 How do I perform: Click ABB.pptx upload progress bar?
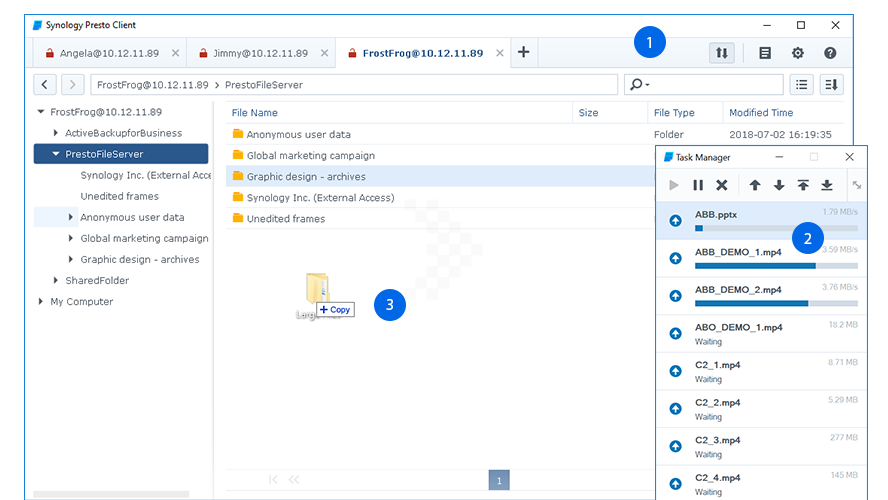coord(776,228)
